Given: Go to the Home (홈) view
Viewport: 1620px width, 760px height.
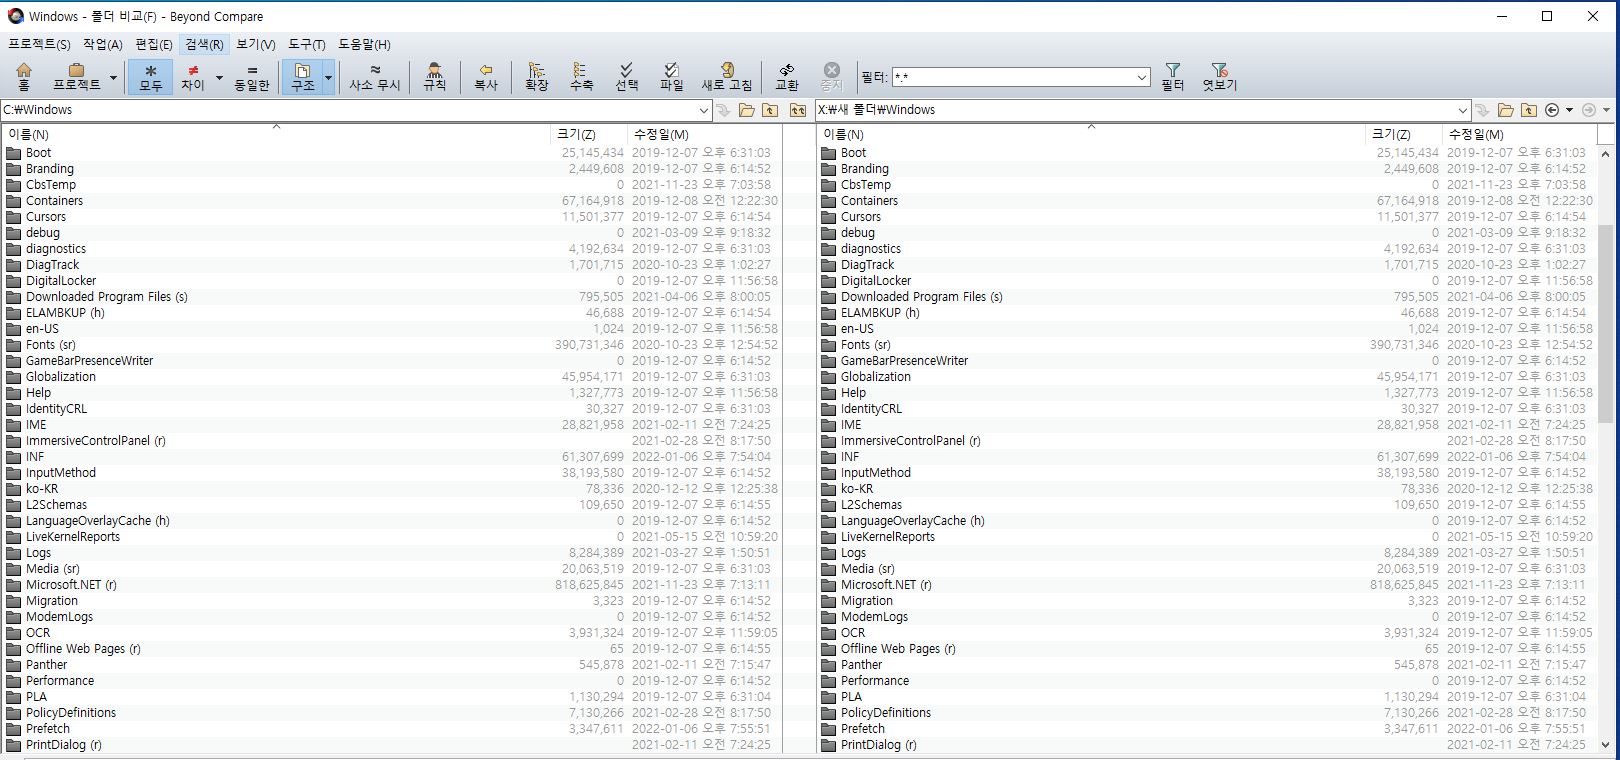Looking at the screenshot, I should (24, 77).
